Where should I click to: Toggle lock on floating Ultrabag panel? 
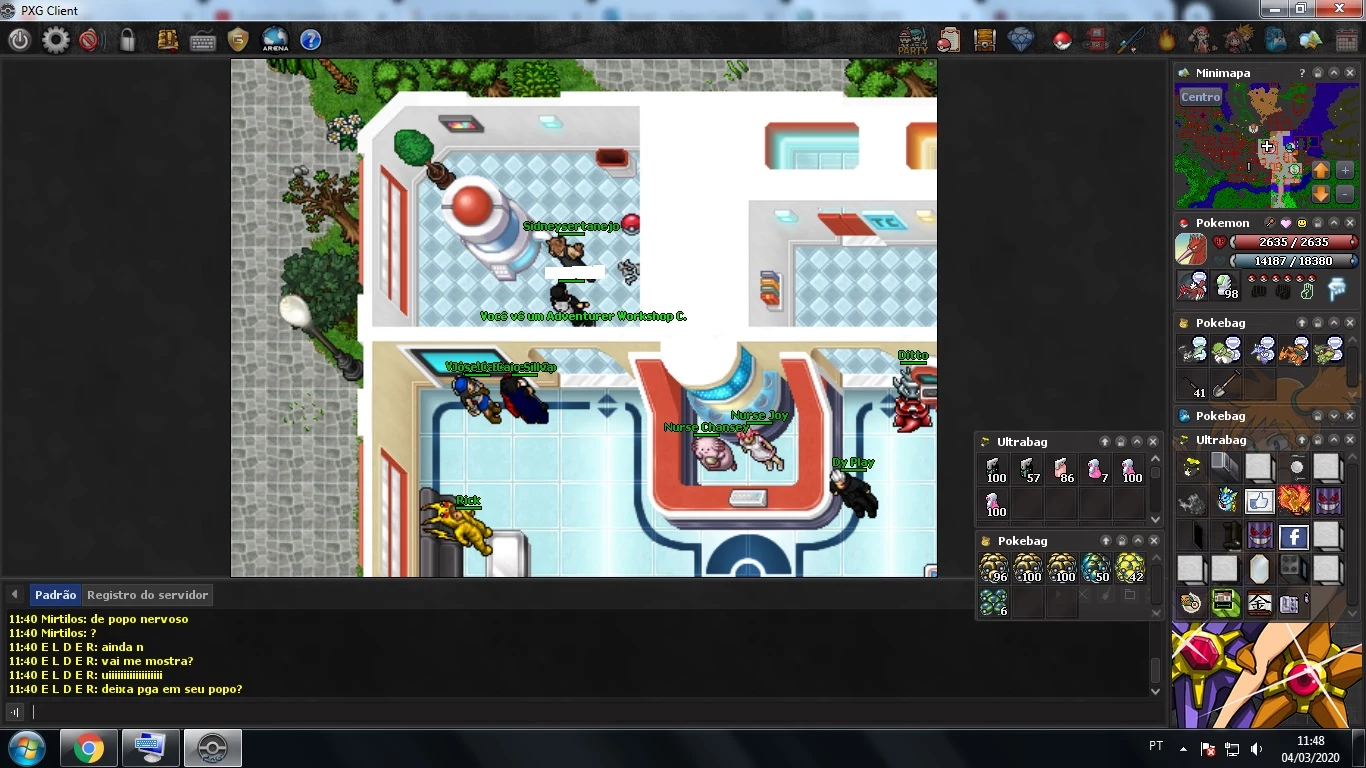click(x=1121, y=441)
